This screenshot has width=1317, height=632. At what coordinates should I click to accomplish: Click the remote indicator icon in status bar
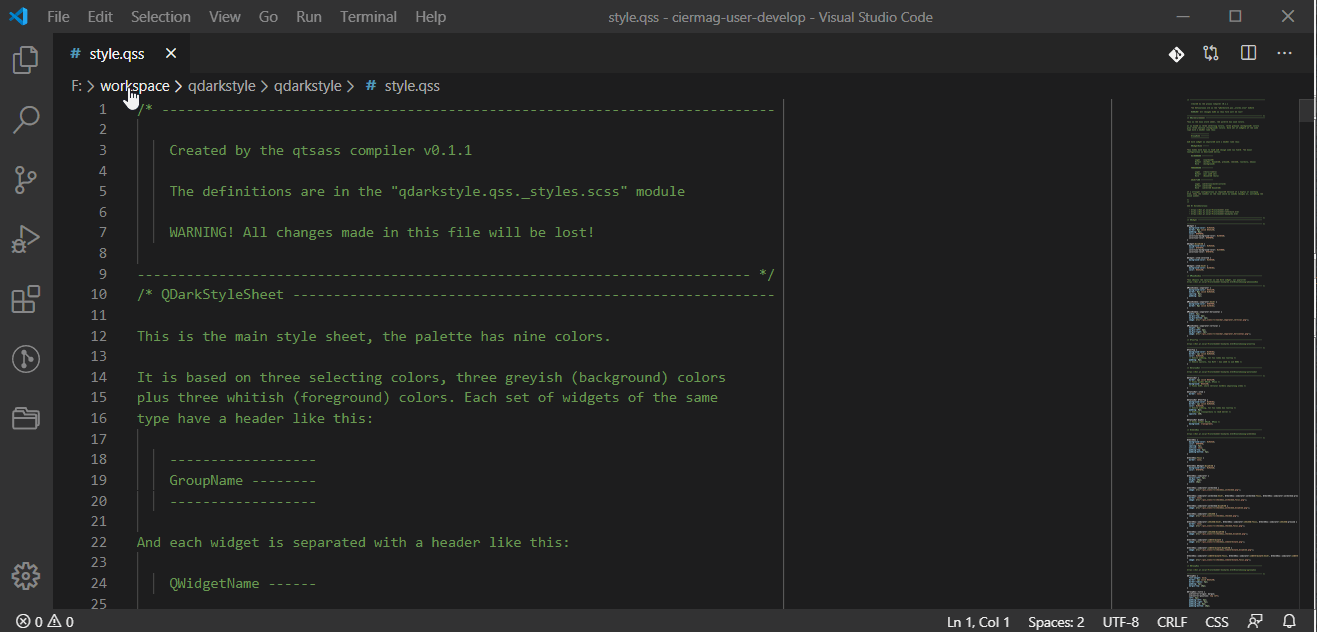pos(1255,621)
